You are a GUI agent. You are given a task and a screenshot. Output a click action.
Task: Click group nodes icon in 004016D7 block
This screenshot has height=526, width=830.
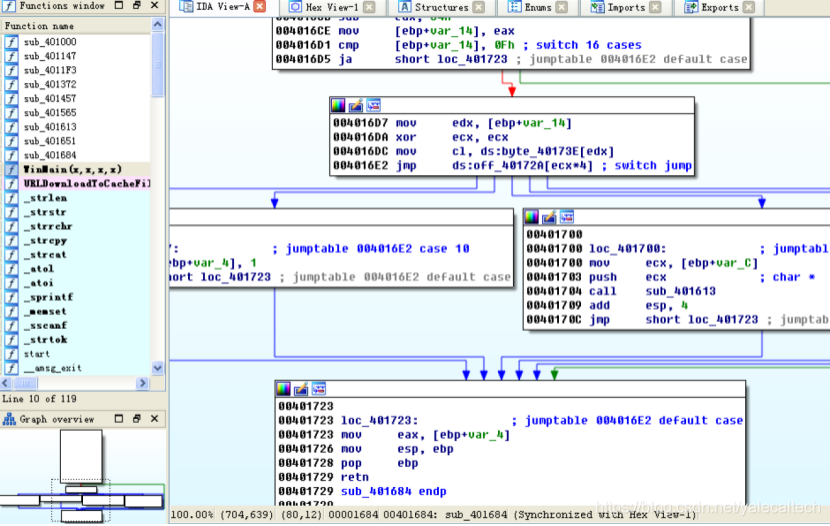pyautogui.click(x=373, y=105)
